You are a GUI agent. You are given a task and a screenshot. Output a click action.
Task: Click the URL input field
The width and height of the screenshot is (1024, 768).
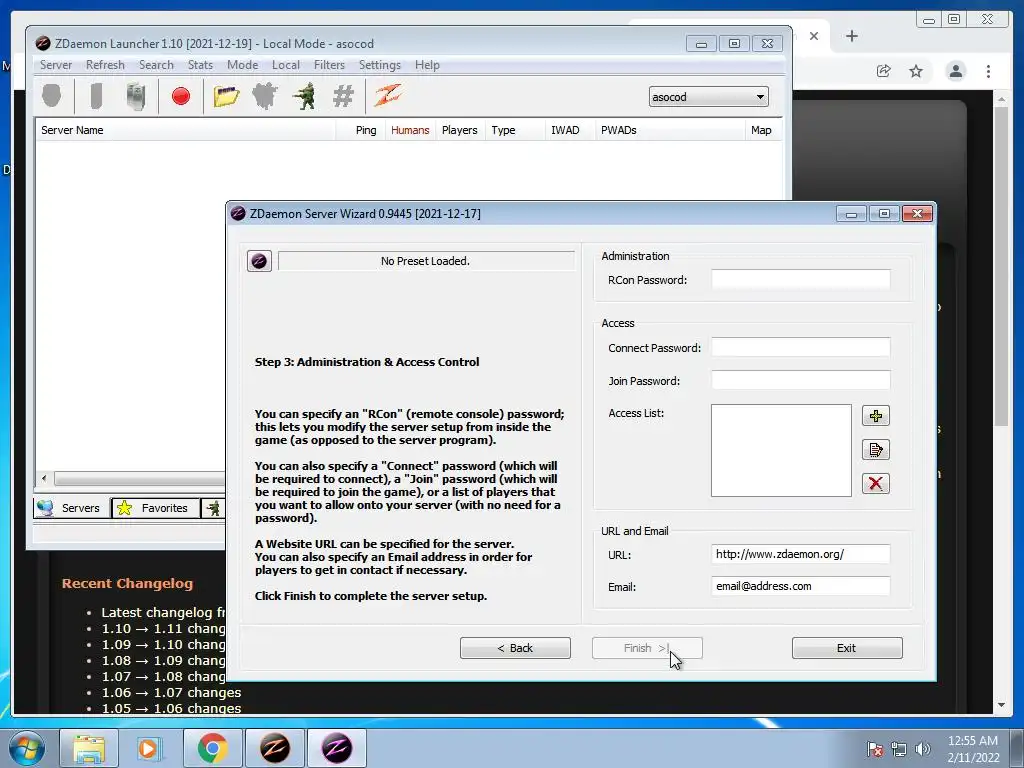[x=801, y=554]
